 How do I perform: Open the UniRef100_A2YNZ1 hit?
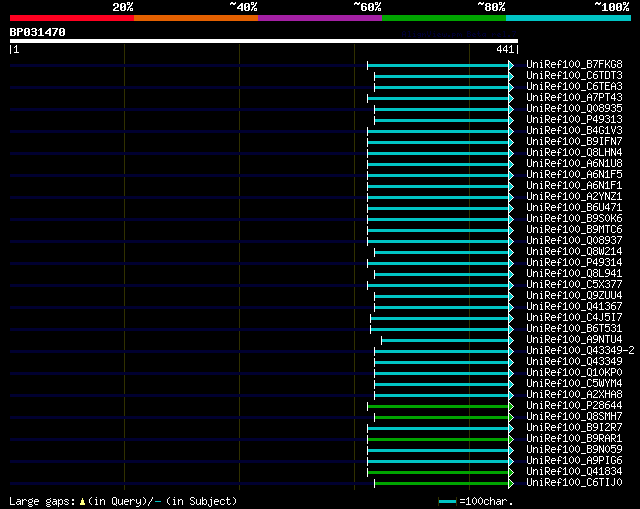(x=574, y=197)
